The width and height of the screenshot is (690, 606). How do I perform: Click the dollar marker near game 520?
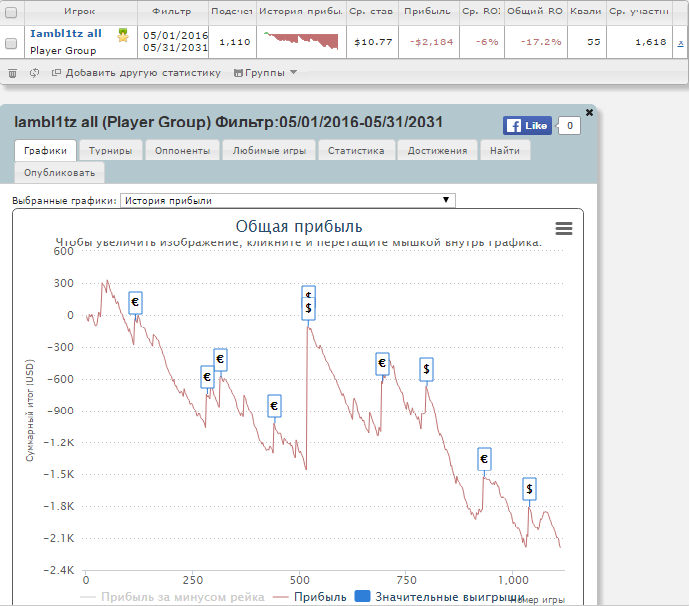pyautogui.click(x=308, y=309)
